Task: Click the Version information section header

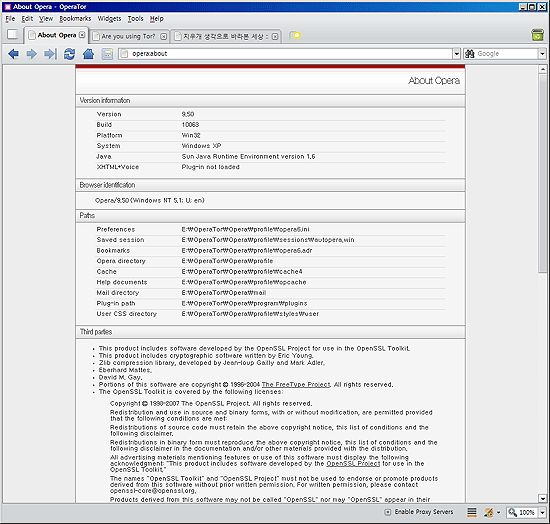Action: 270,101
